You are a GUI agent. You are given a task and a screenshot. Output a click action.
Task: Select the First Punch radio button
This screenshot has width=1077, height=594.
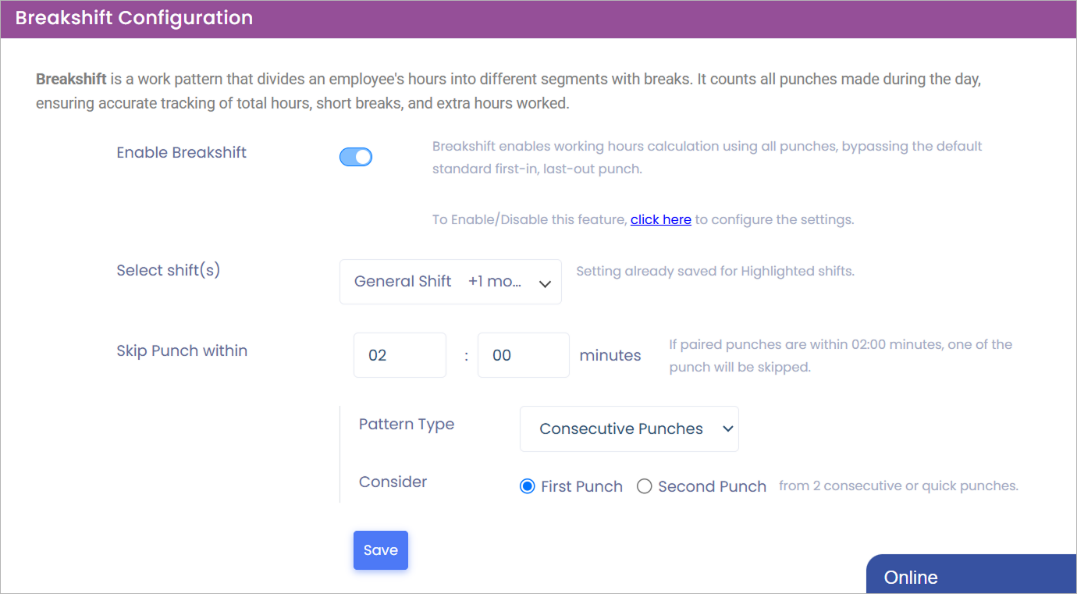pyautogui.click(x=528, y=487)
